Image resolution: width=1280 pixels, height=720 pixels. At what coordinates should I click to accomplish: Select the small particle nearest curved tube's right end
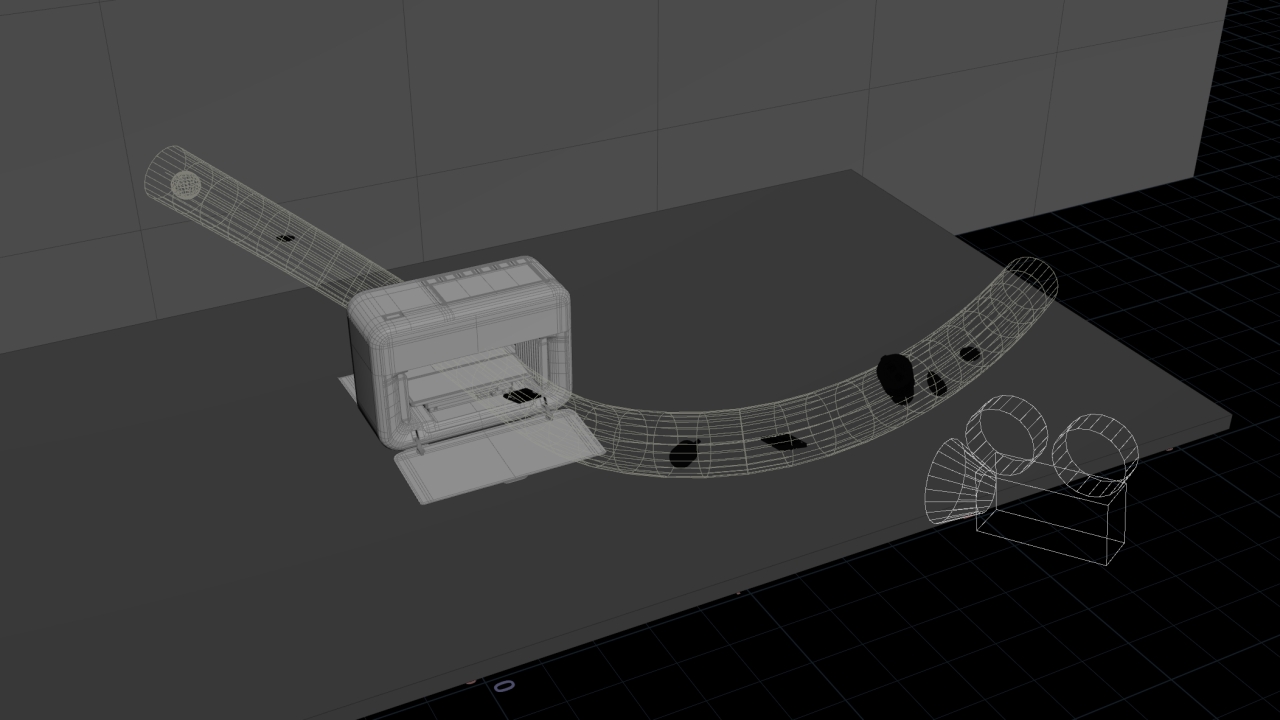click(x=969, y=353)
